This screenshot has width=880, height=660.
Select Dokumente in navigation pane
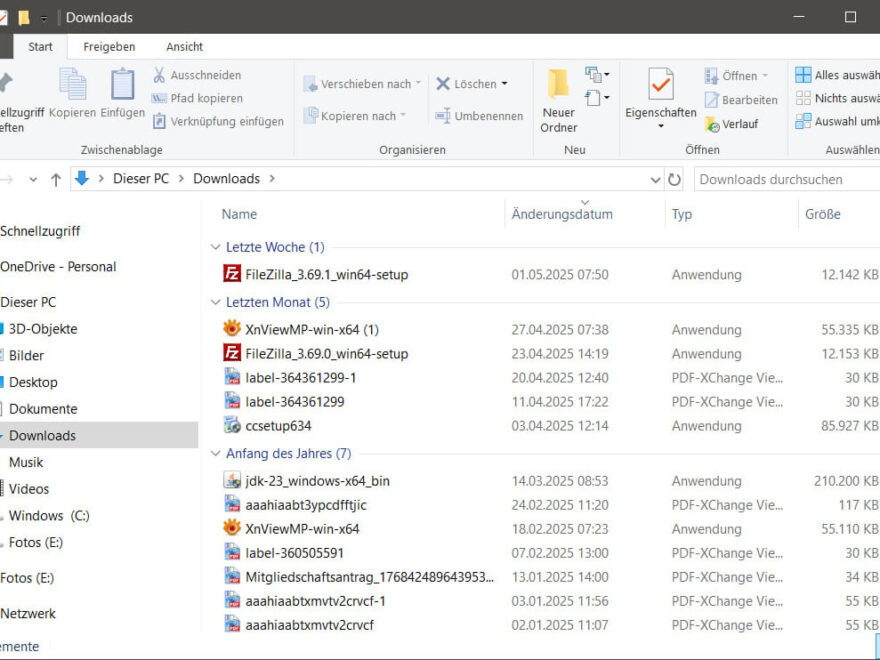pos(43,409)
